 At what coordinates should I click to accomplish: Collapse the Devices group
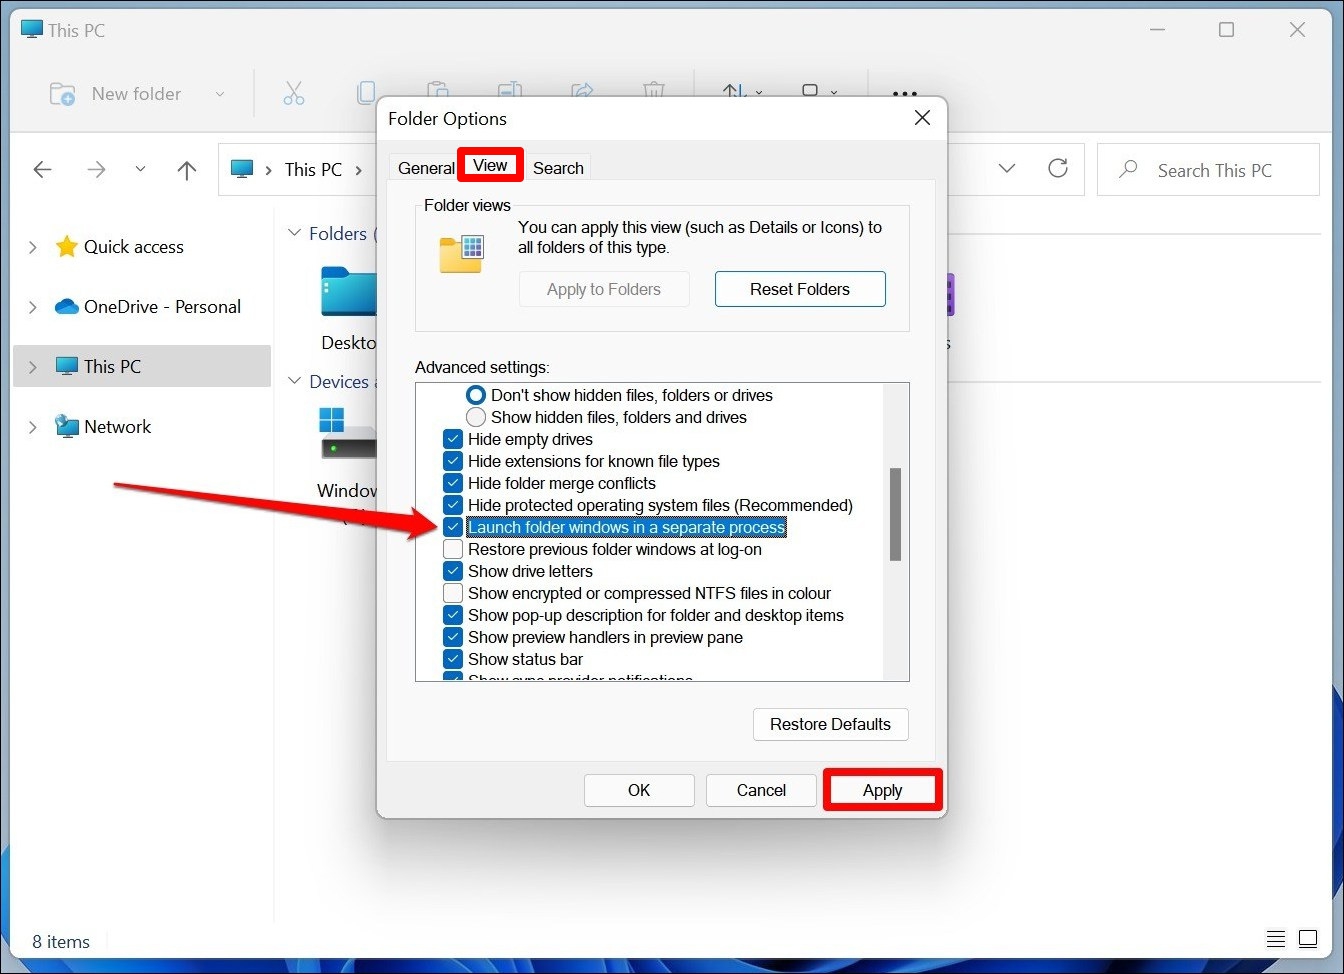click(294, 381)
